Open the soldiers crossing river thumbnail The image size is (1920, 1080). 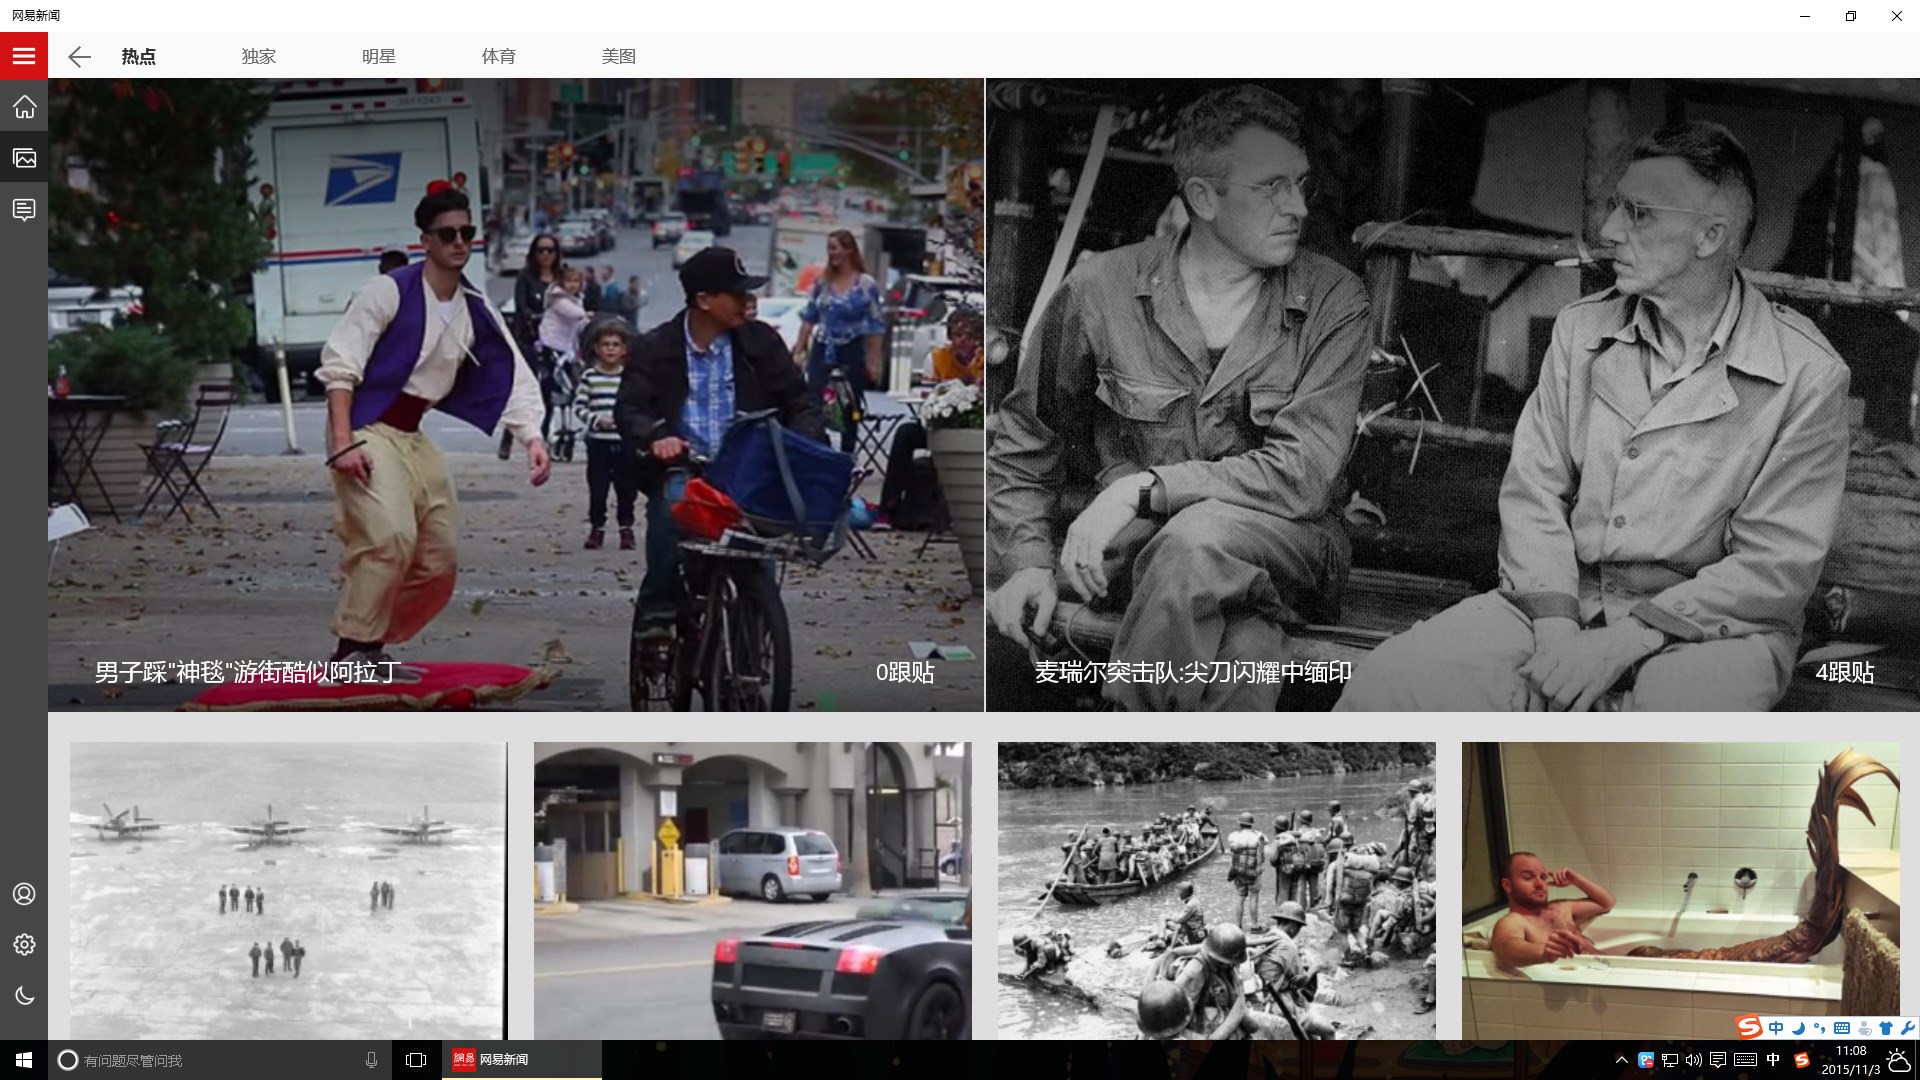(x=1216, y=890)
